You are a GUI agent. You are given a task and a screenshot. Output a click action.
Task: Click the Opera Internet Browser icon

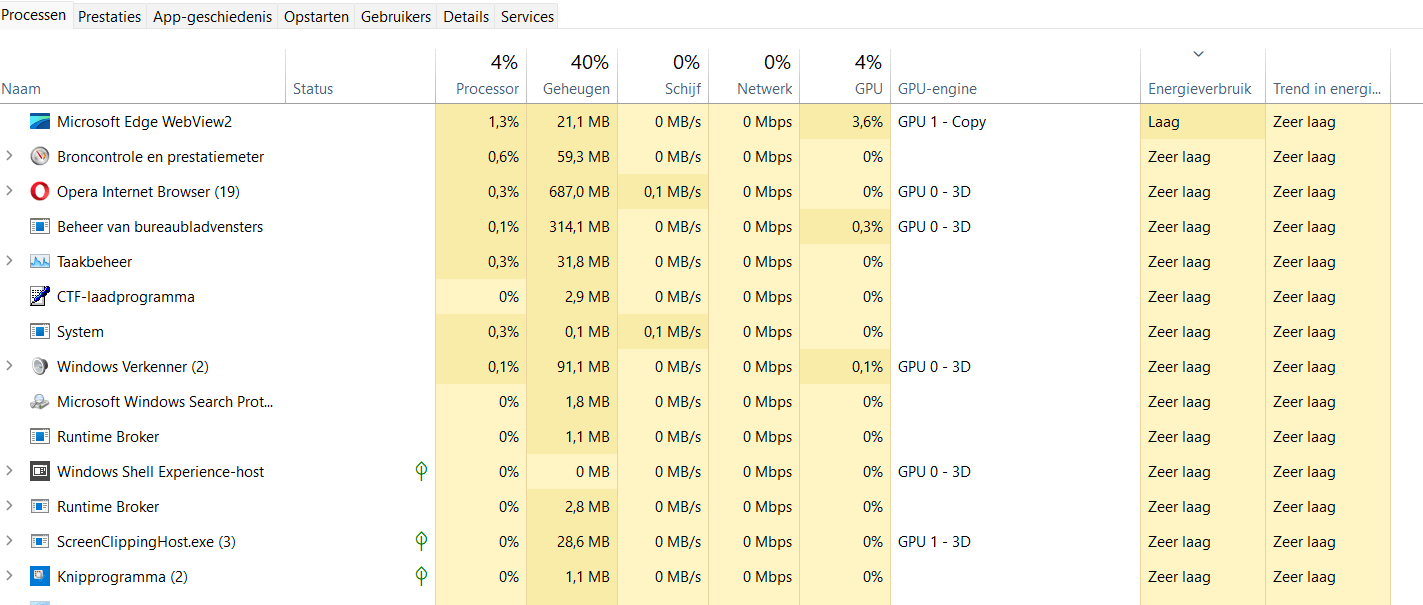39,192
